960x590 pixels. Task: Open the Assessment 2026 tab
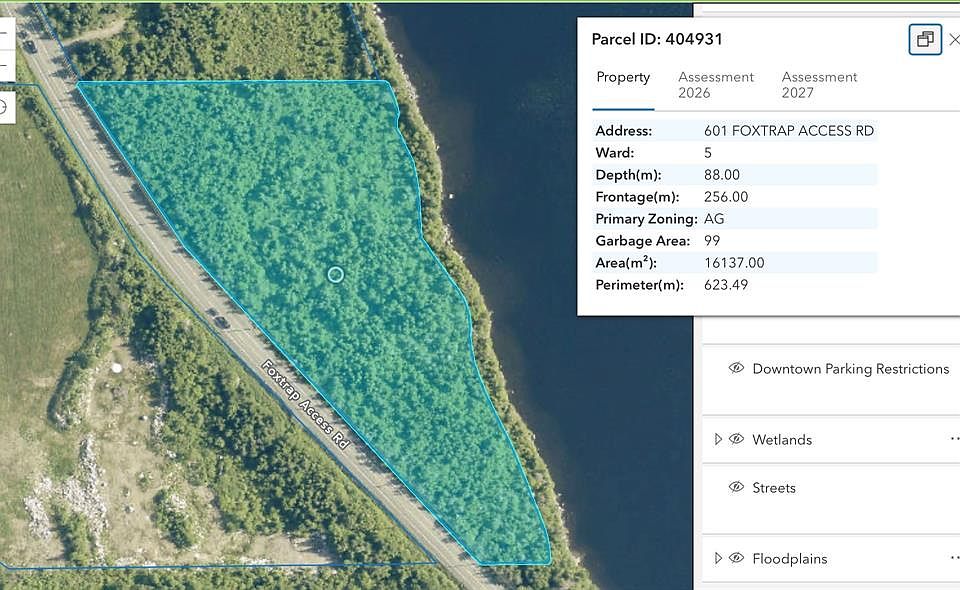coord(716,85)
